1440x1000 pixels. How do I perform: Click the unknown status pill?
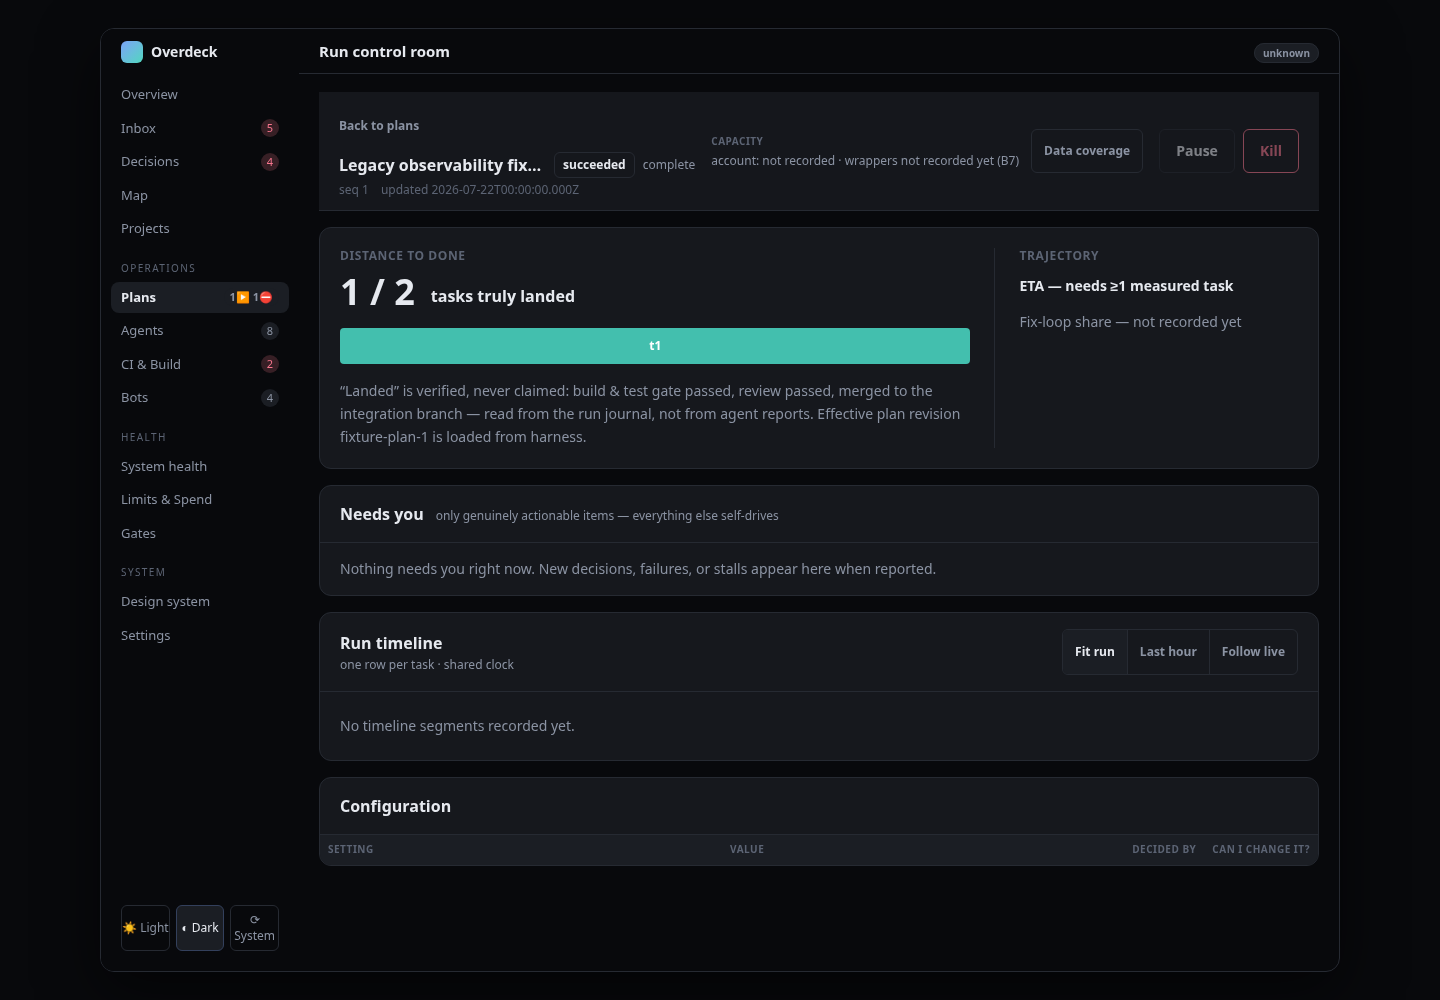1286,53
